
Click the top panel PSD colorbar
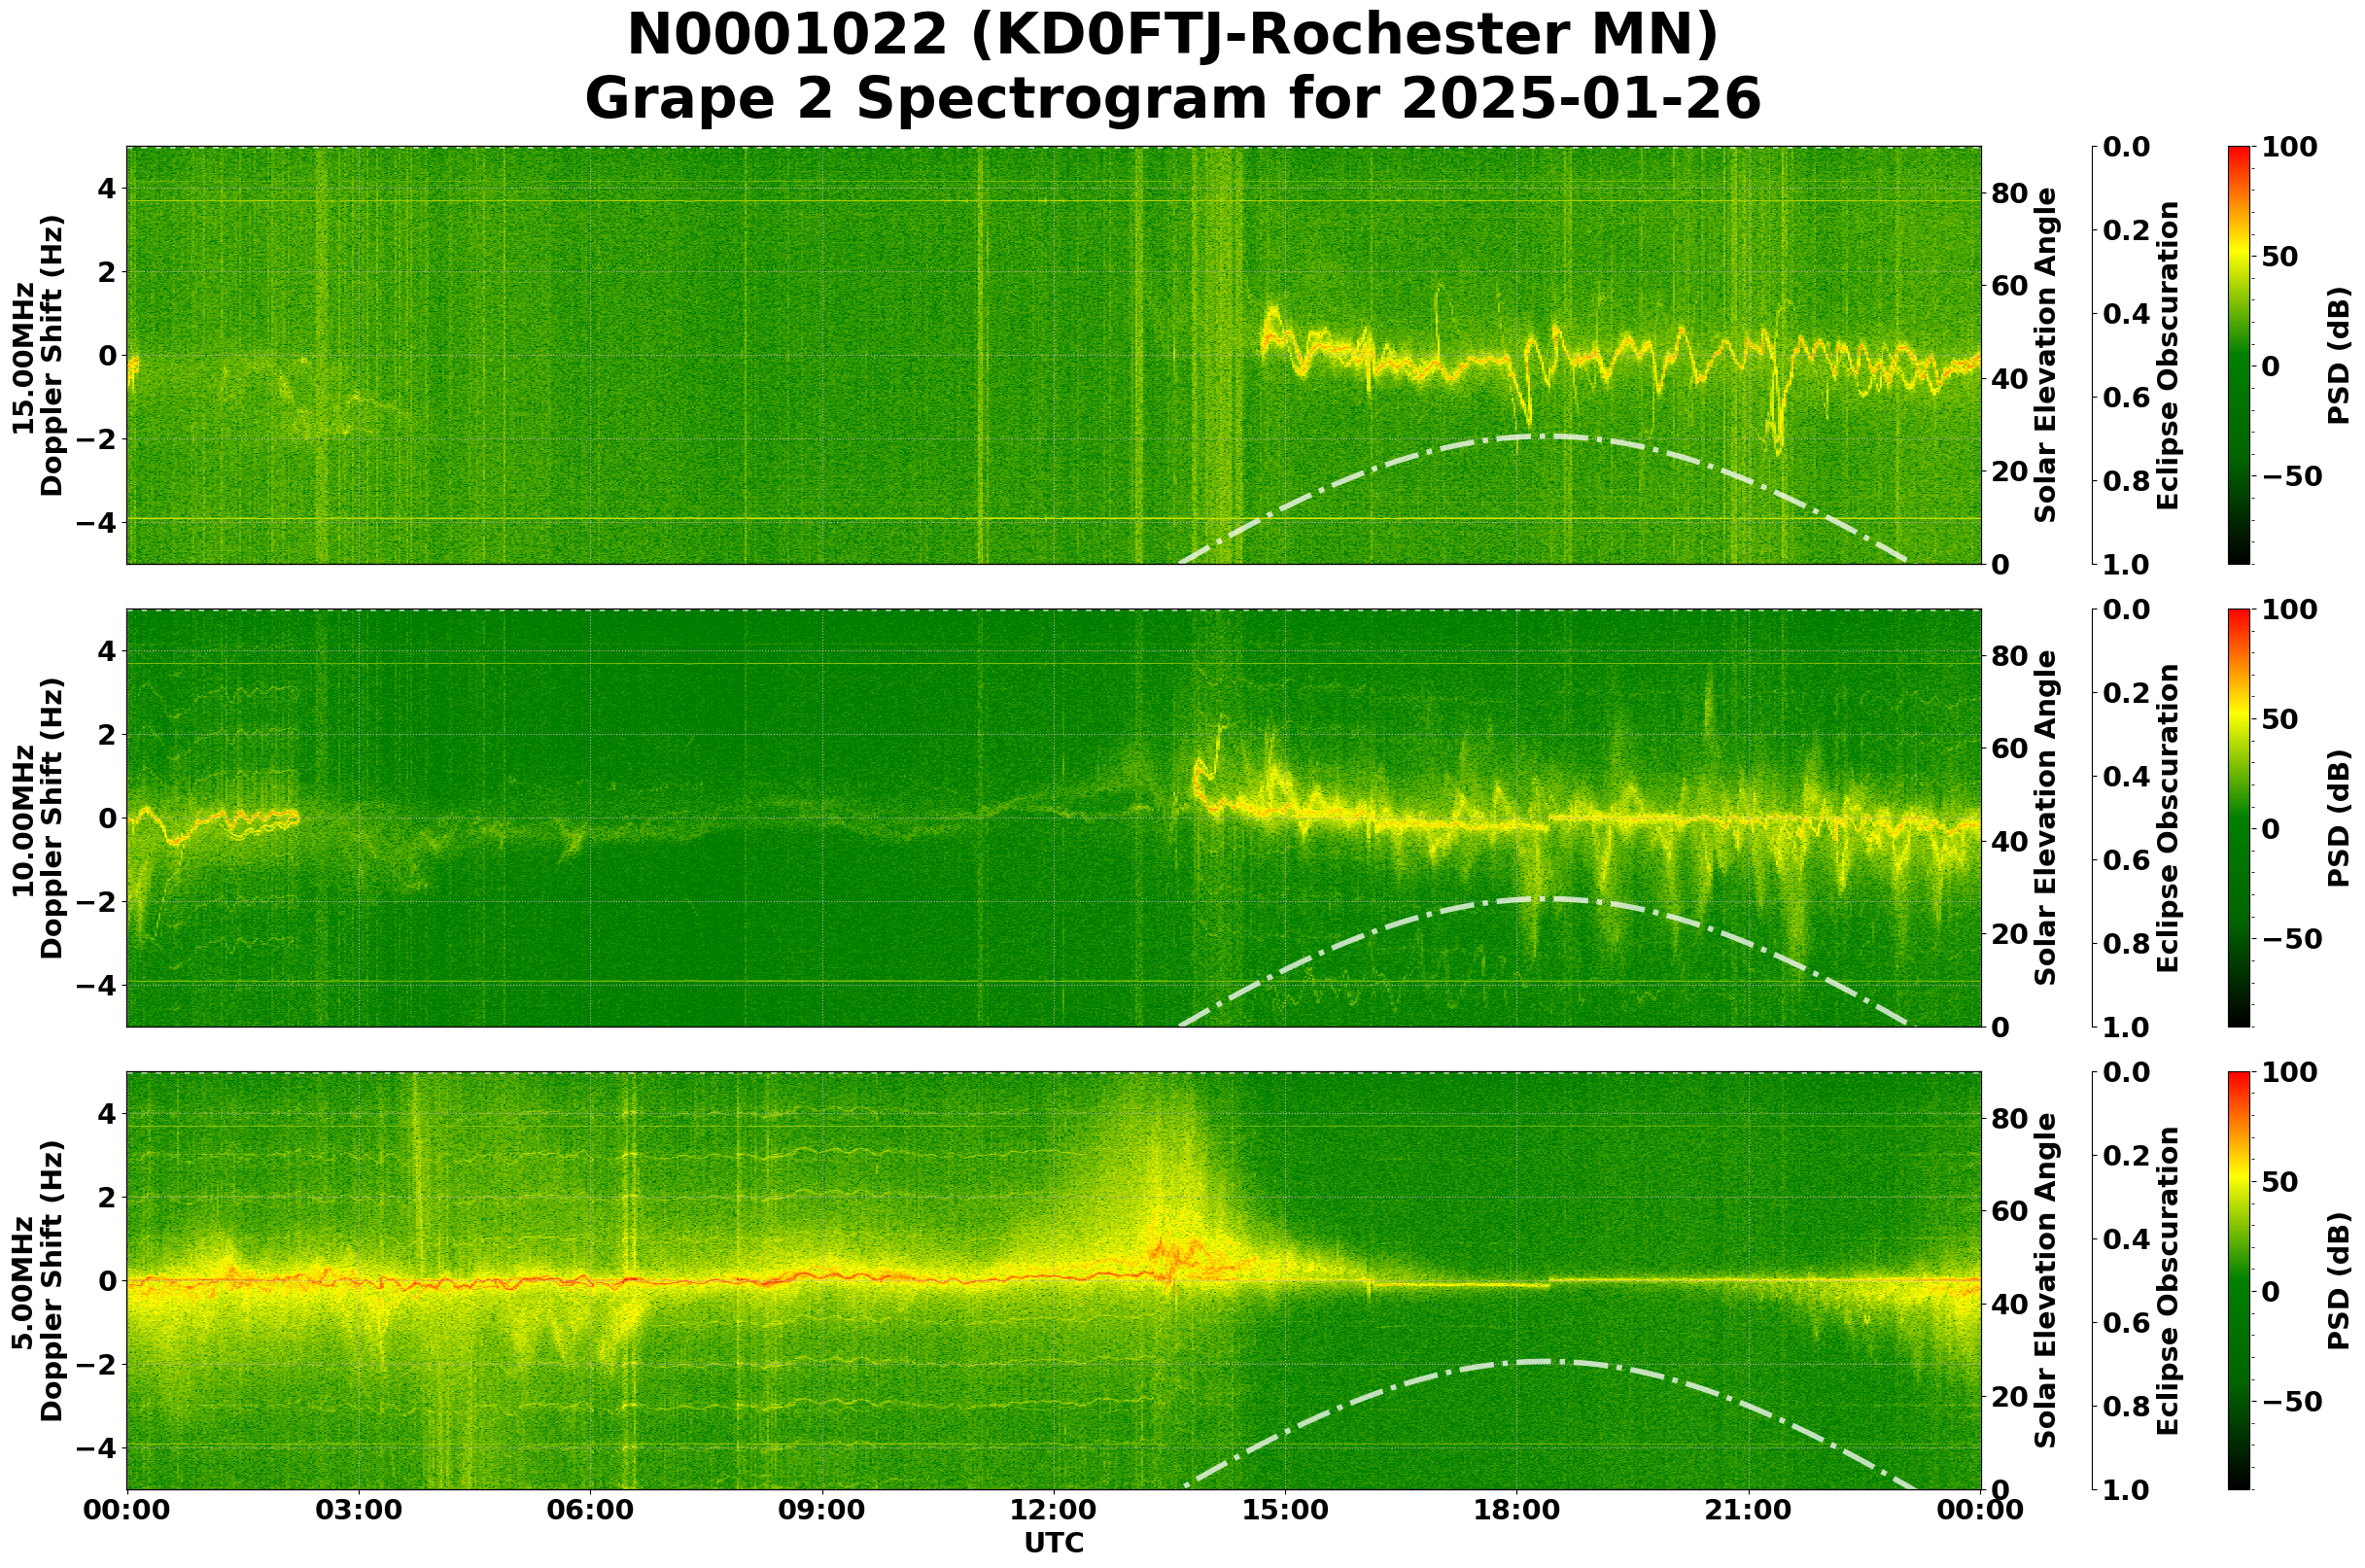[x=2239, y=355]
